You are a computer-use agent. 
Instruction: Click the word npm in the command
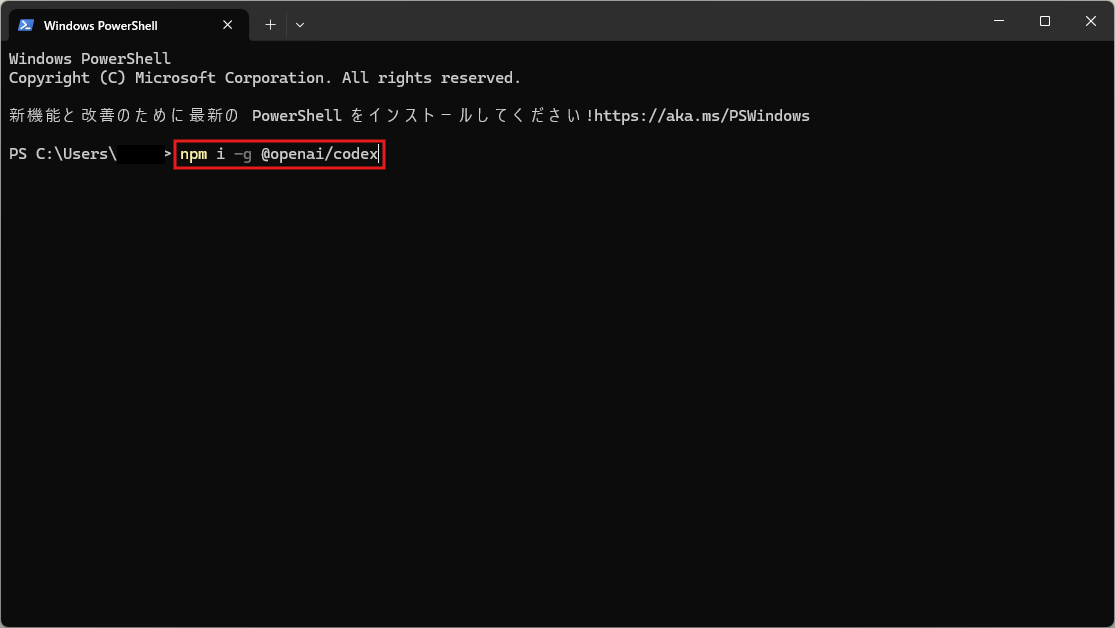[x=193, y=155]
